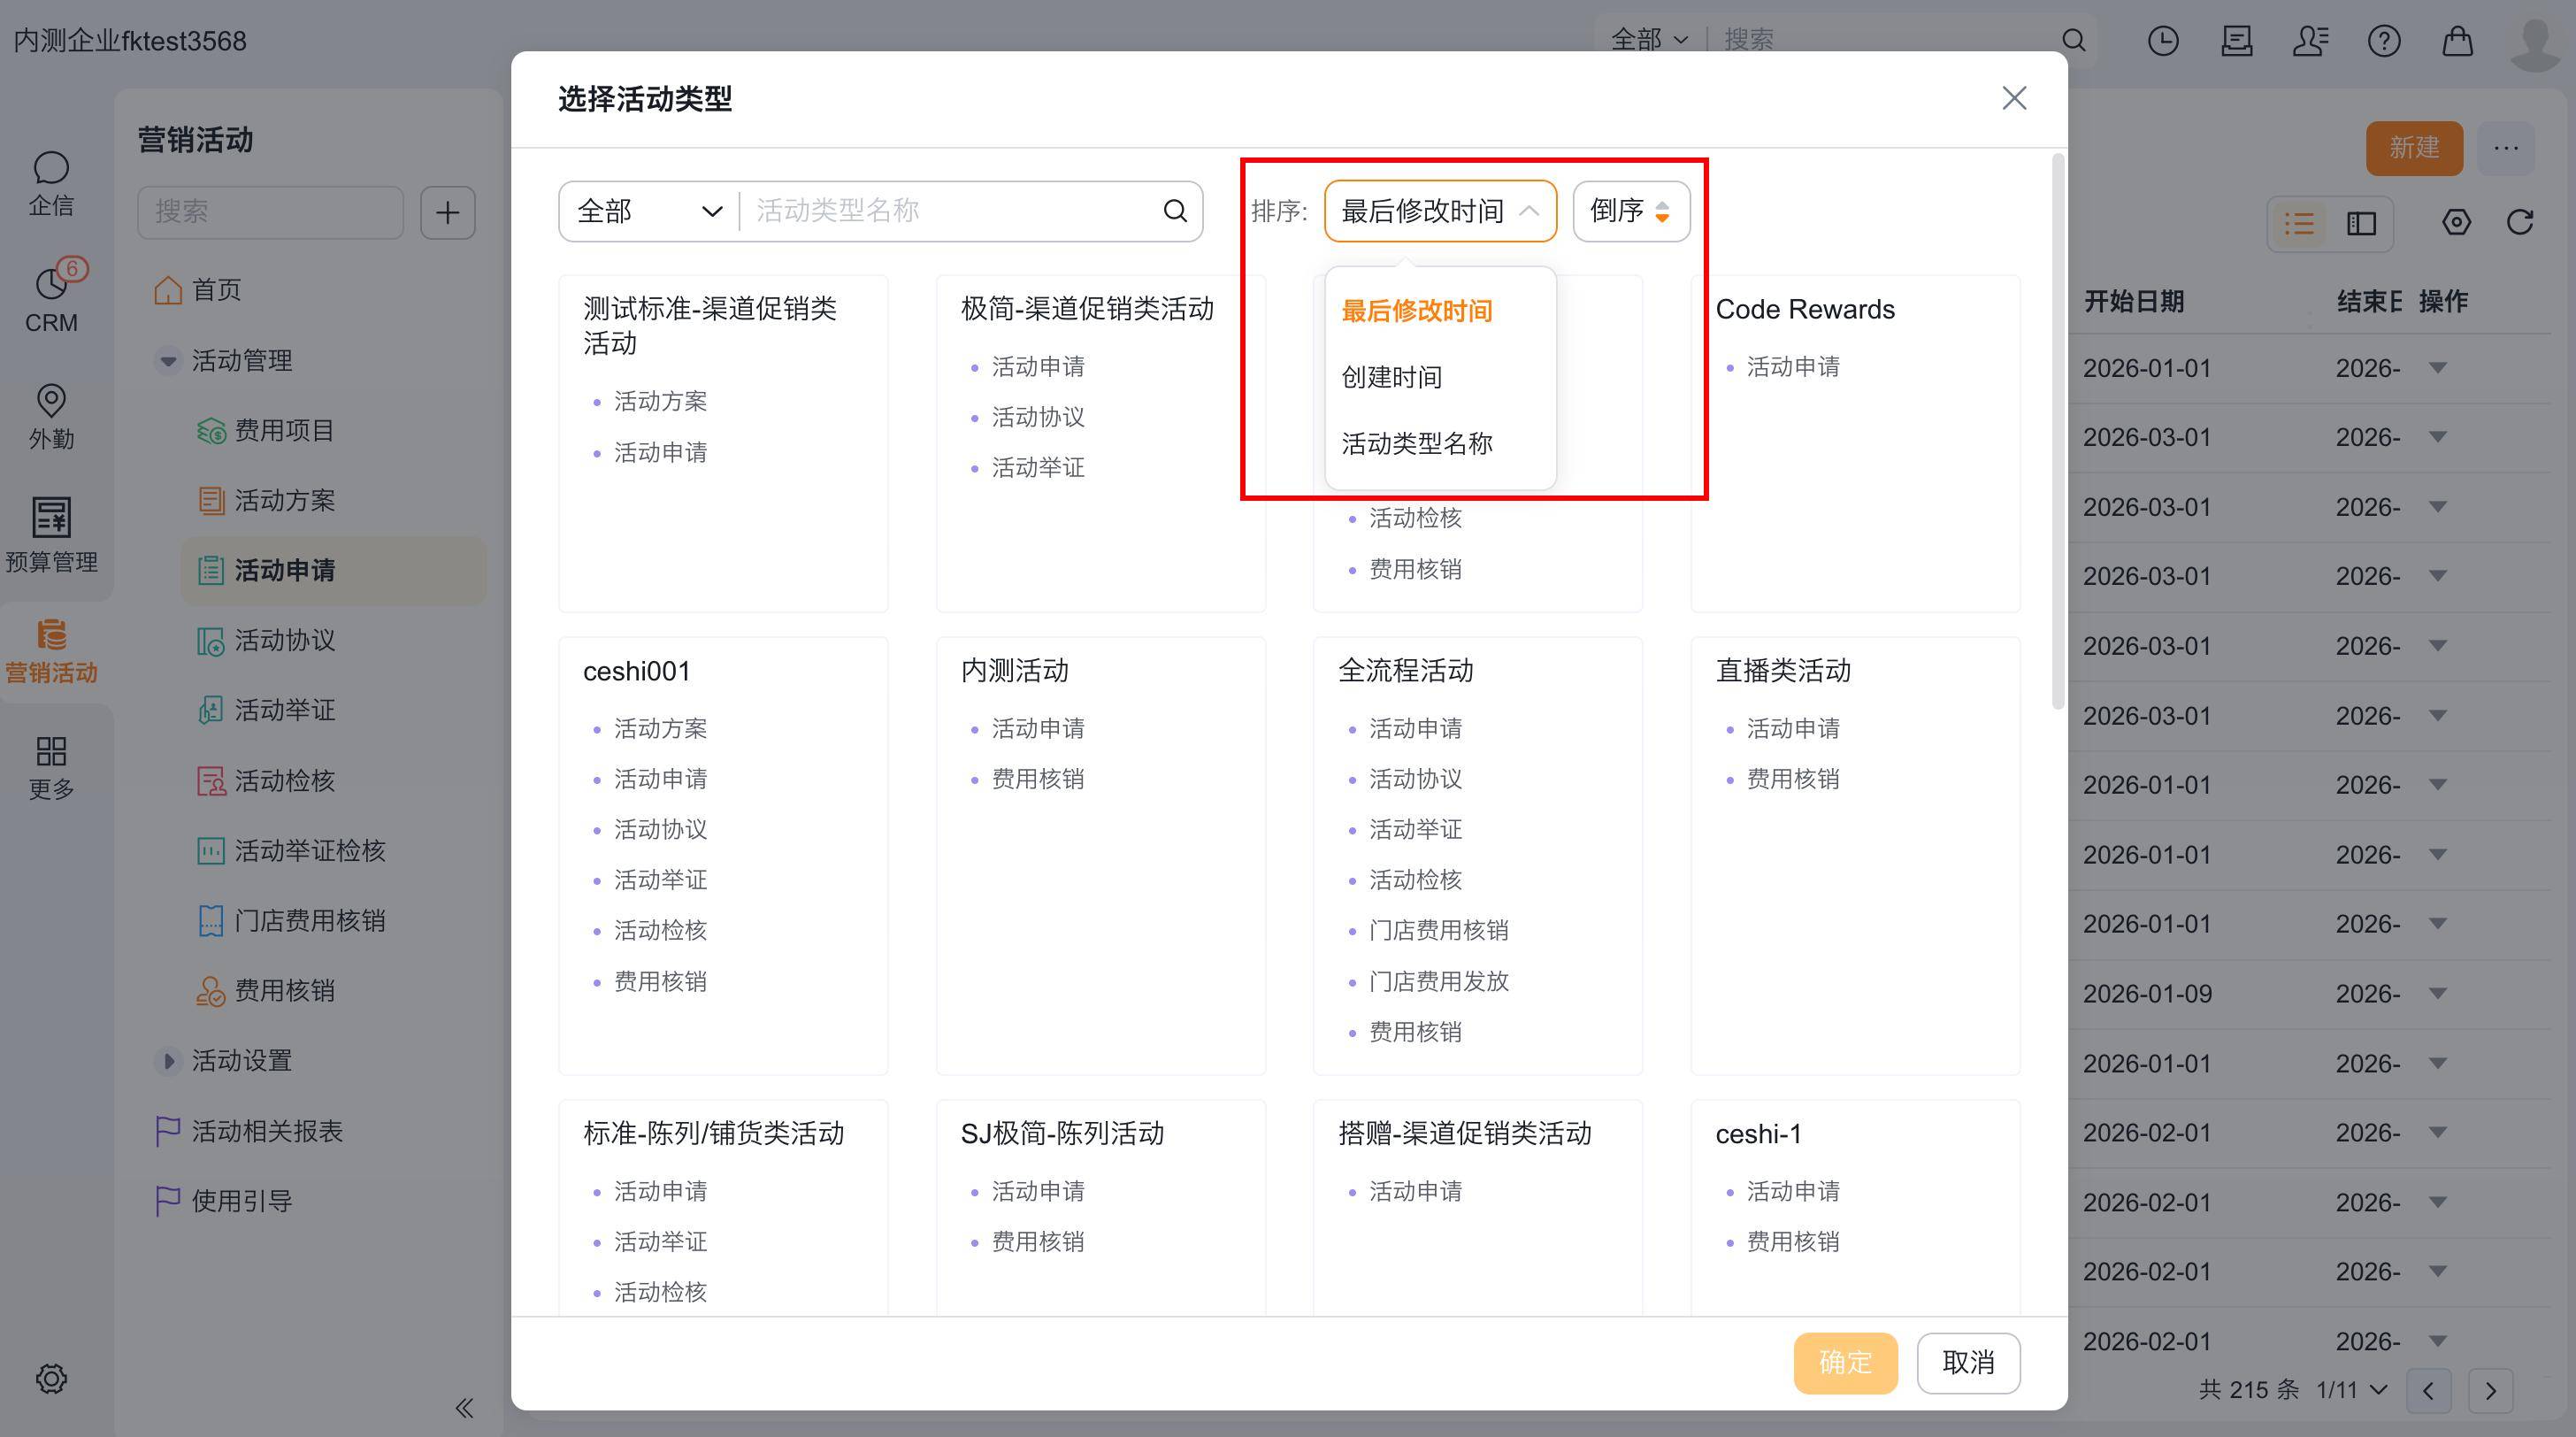Collapse the 最后修改时间 sort dropdown
Screen dimensions: 2576x1437
pos(1439,211)
